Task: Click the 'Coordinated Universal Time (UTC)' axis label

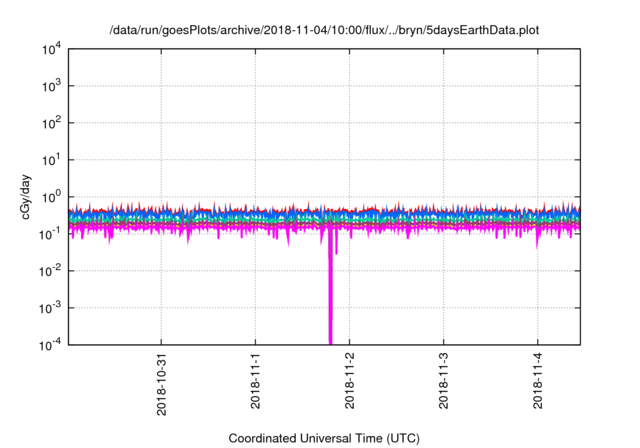Action: [324, 438]
